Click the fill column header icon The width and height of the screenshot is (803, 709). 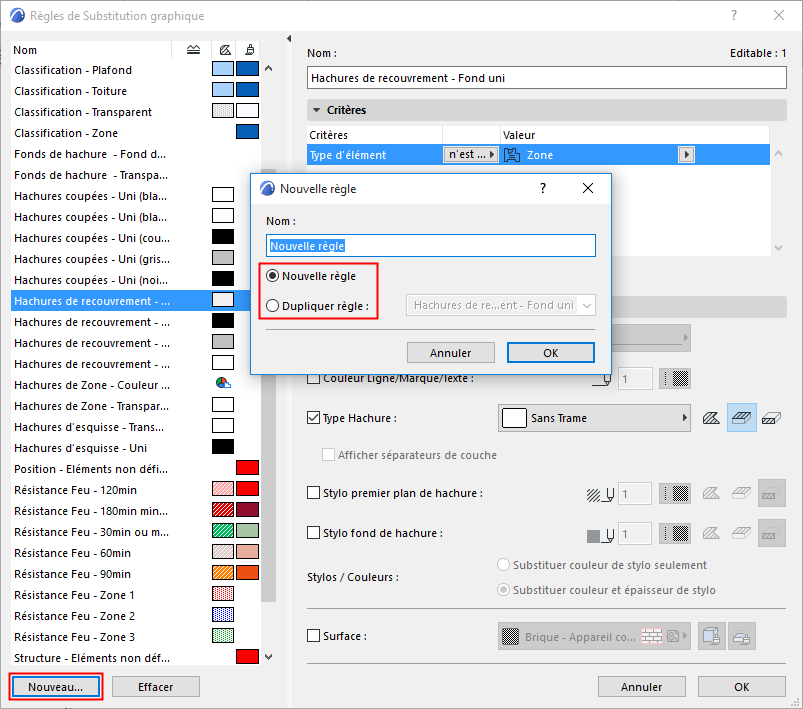coord(225,50)
